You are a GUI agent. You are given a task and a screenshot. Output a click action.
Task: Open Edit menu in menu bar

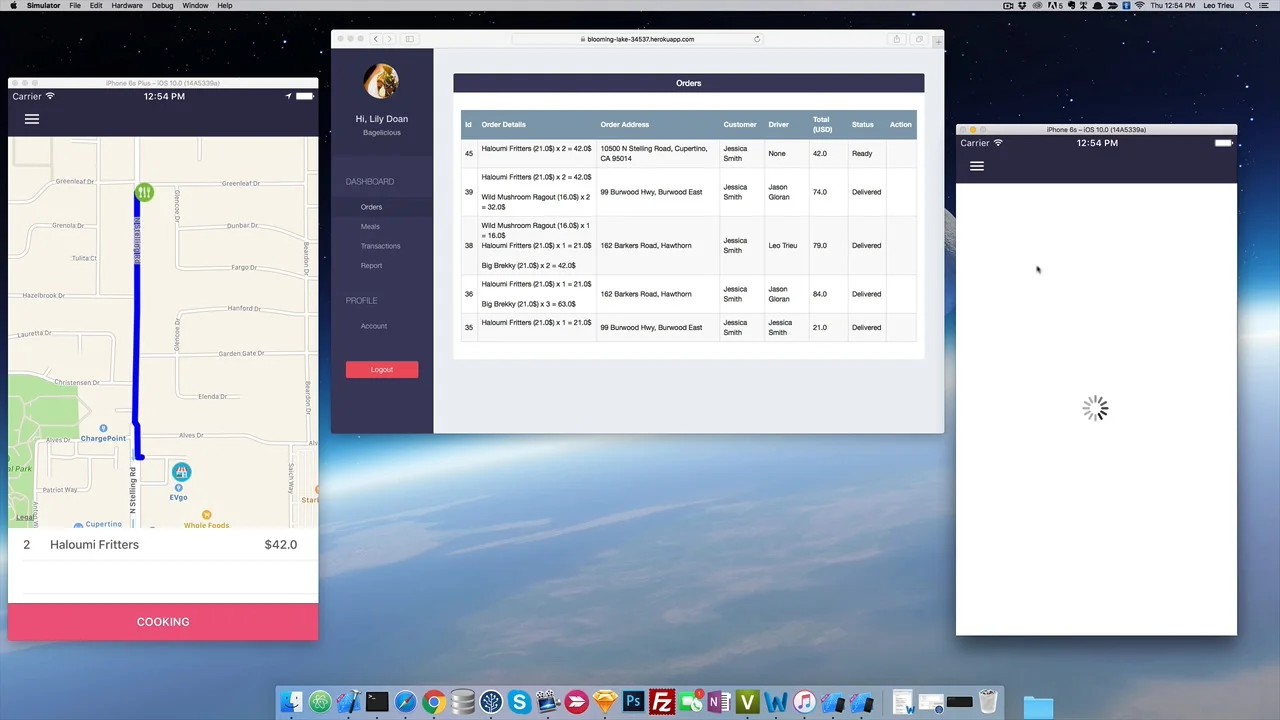[96, 6]
